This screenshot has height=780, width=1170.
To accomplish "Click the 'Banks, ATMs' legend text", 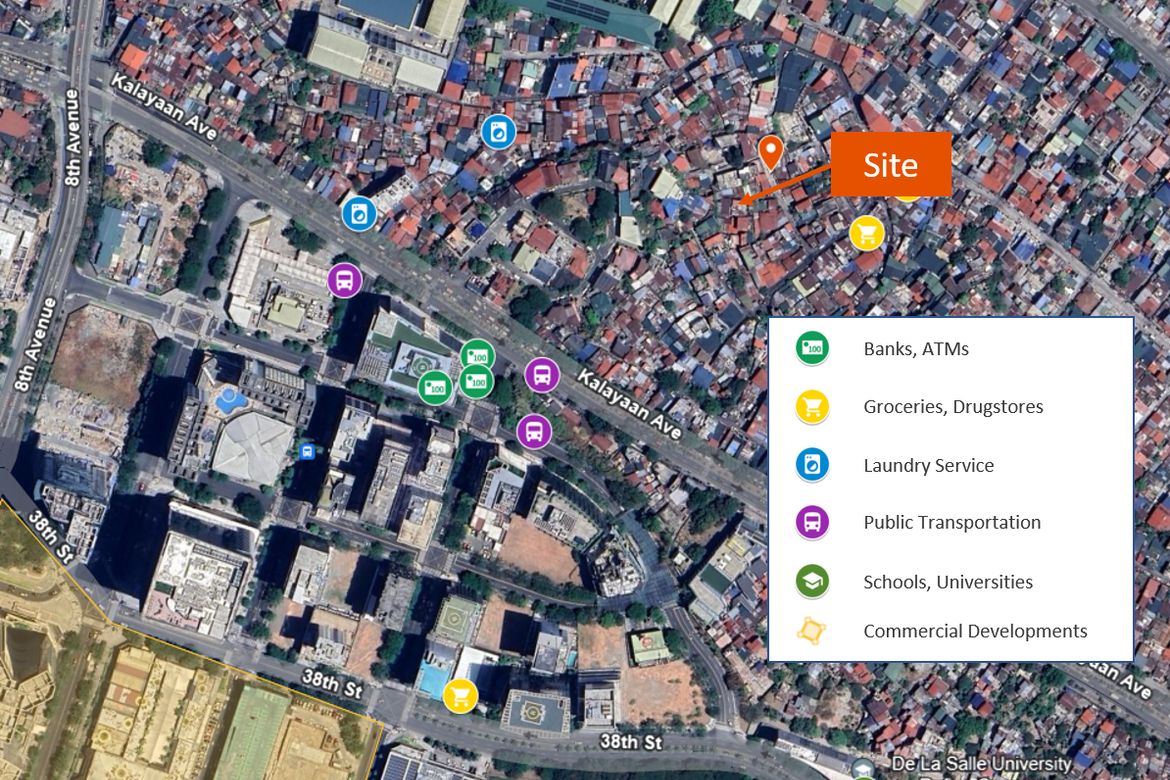I will coord(916,349).
